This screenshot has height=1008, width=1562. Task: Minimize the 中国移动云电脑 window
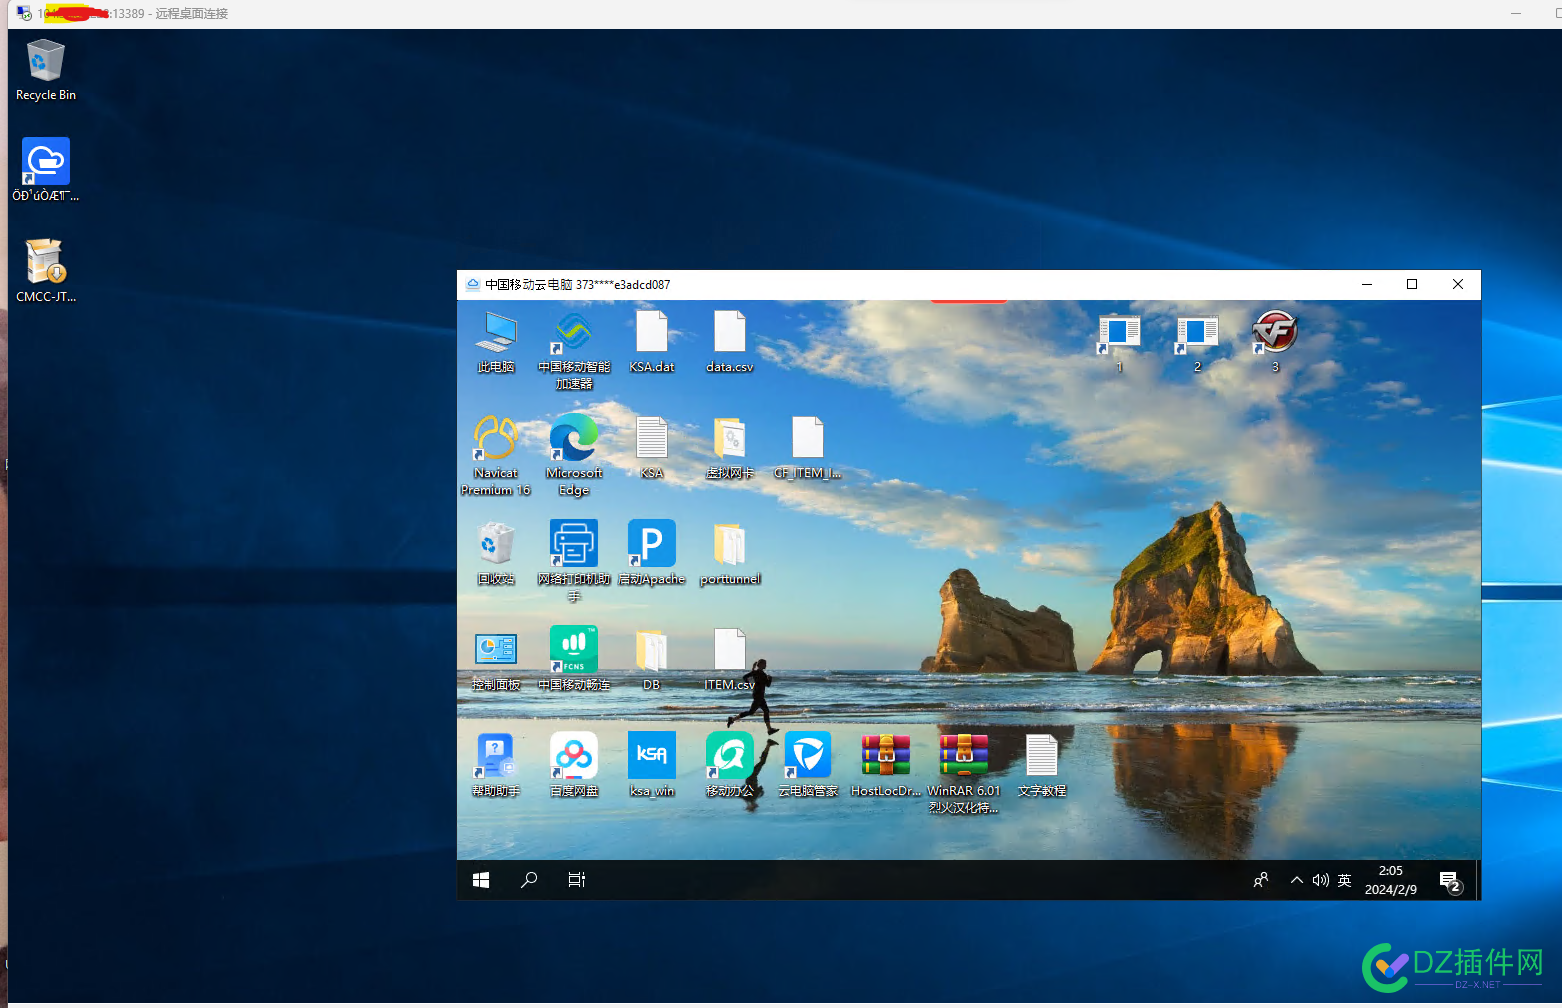(1366, 285)
